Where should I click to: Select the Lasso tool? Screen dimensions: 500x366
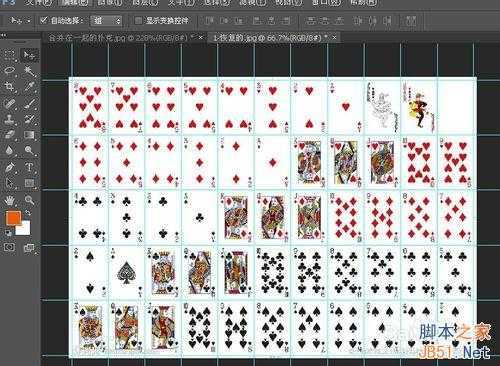coord(10,70)
